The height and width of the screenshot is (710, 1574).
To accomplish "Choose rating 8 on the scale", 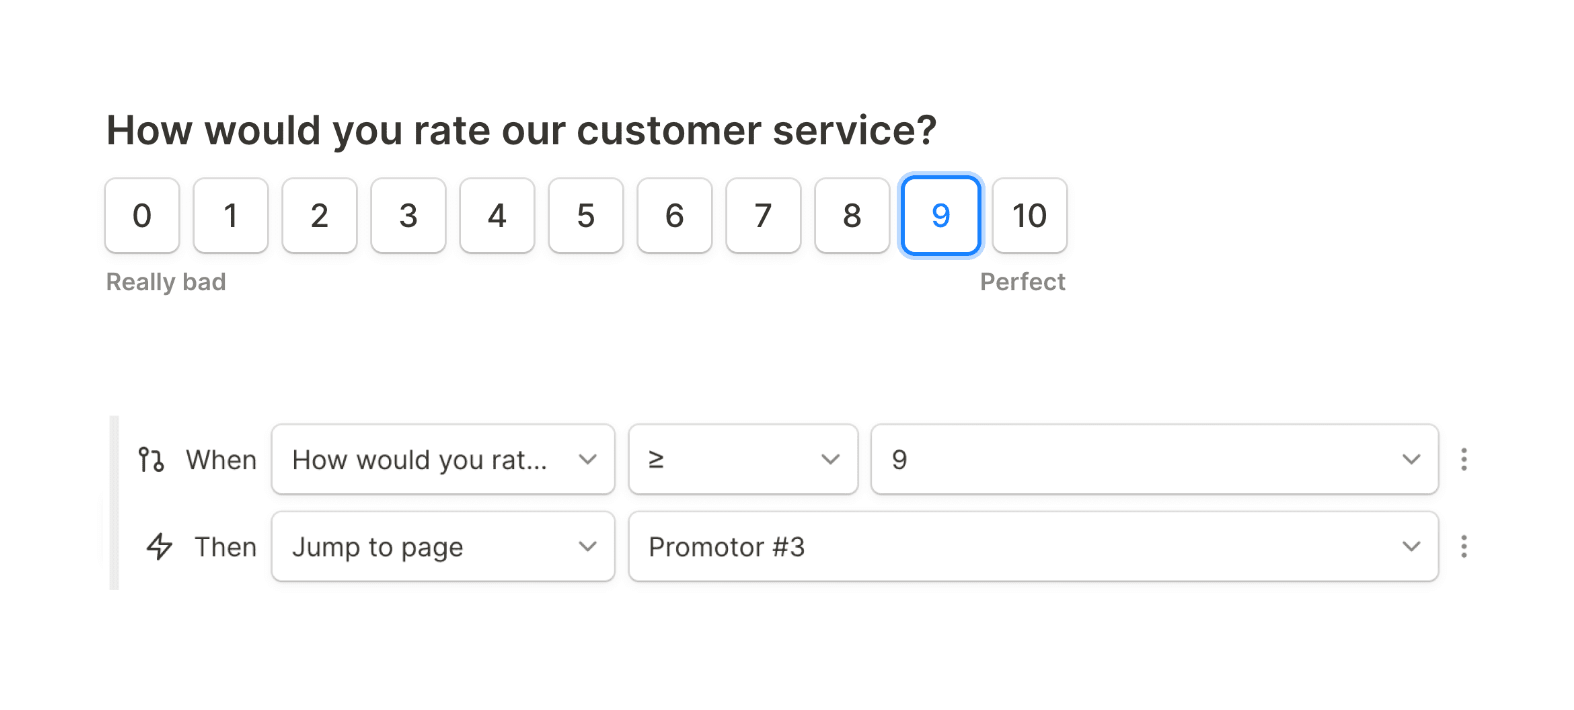I will [x=852, y=215].
